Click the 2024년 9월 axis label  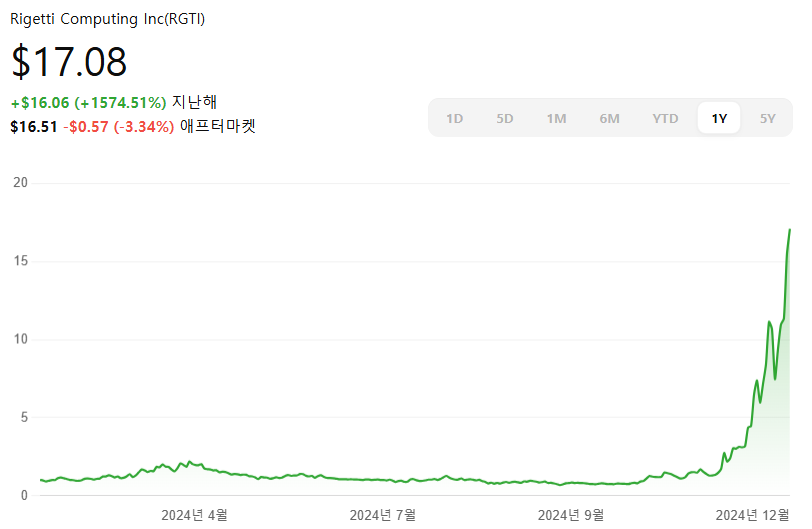click(x=571, y=515)
